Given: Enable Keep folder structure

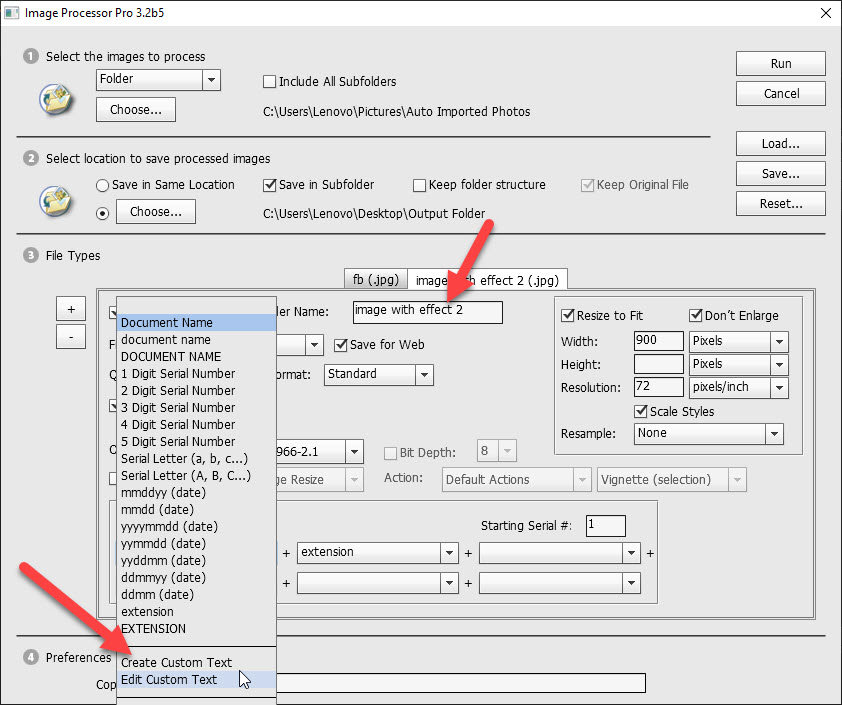Looking at the screenshot, I should click(x=418, y=185).
